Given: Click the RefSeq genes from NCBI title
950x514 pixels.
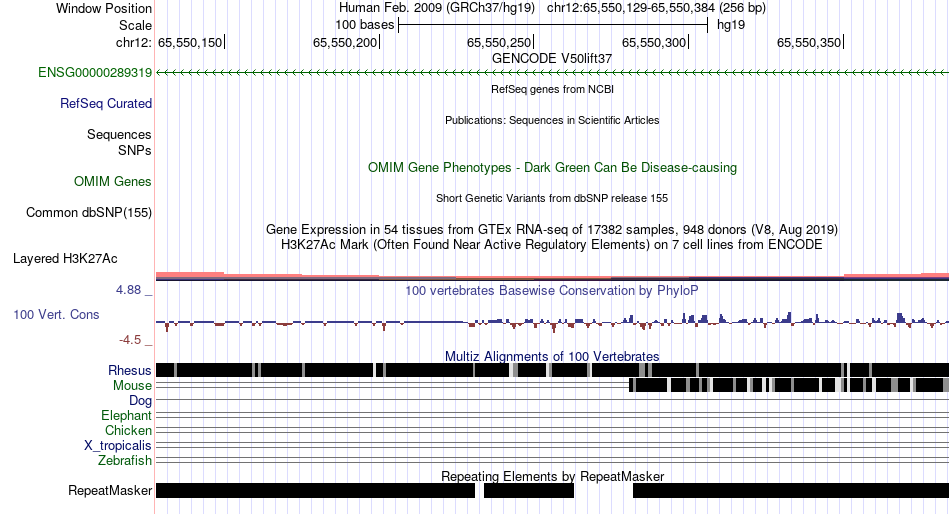Looking at the screenshot, I should point(552,89).
